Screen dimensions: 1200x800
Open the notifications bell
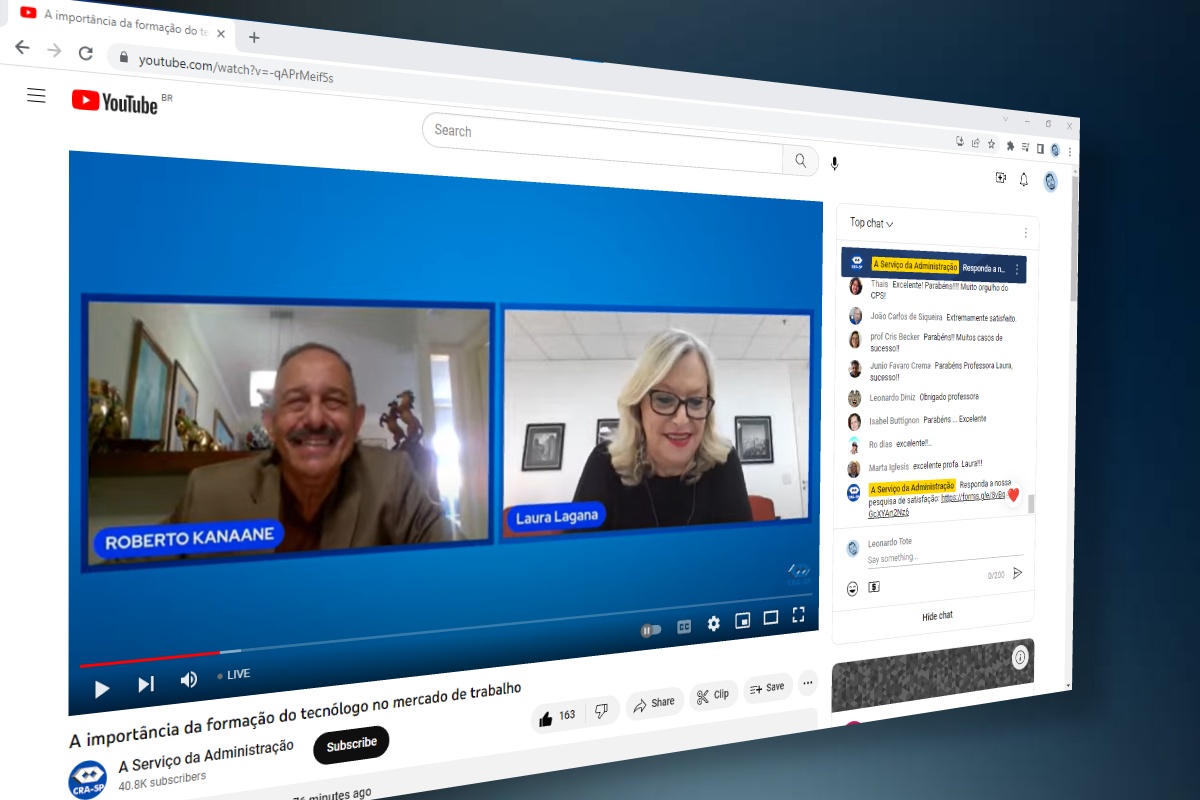point(1023,179)
